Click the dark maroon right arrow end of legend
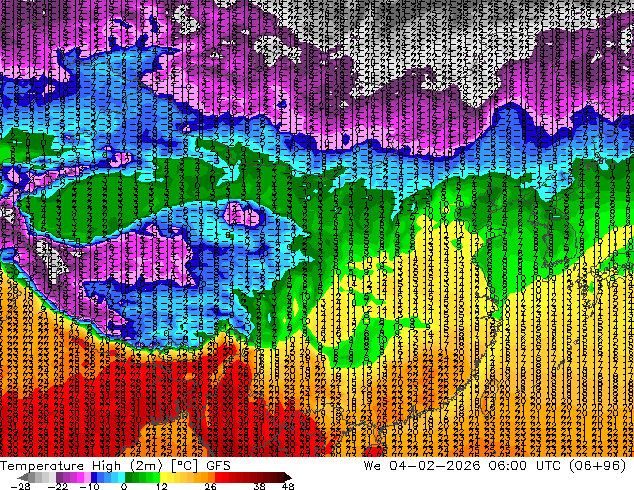The image size is (634, 490). click(288, 477)
